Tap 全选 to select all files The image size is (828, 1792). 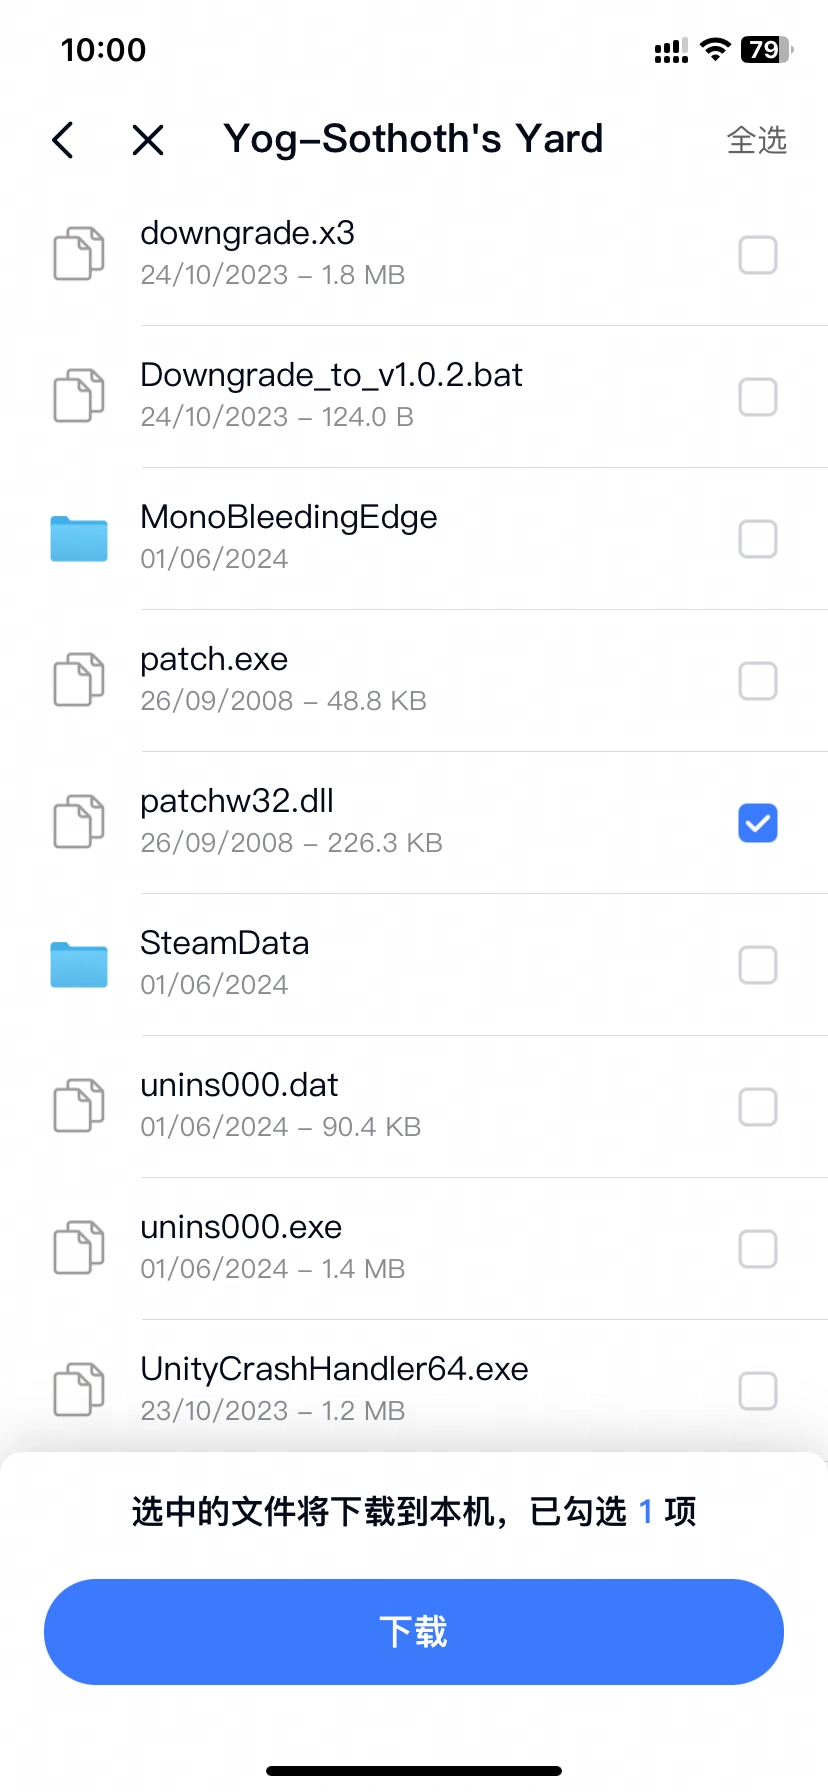(756, 140)
